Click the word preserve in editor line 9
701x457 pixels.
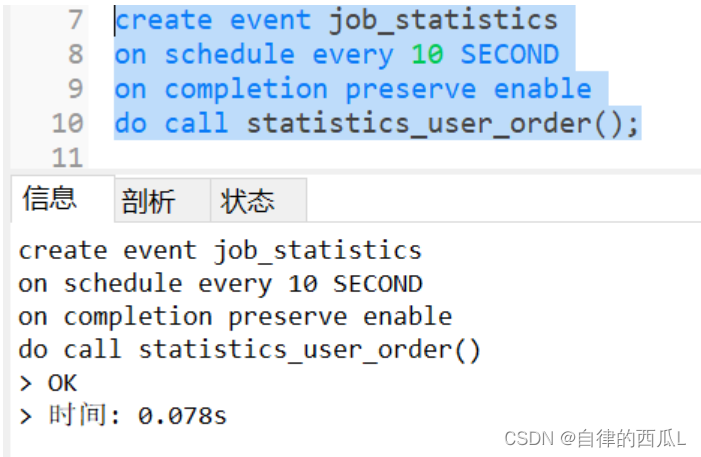pyautogui.click(x=410, y=89)
